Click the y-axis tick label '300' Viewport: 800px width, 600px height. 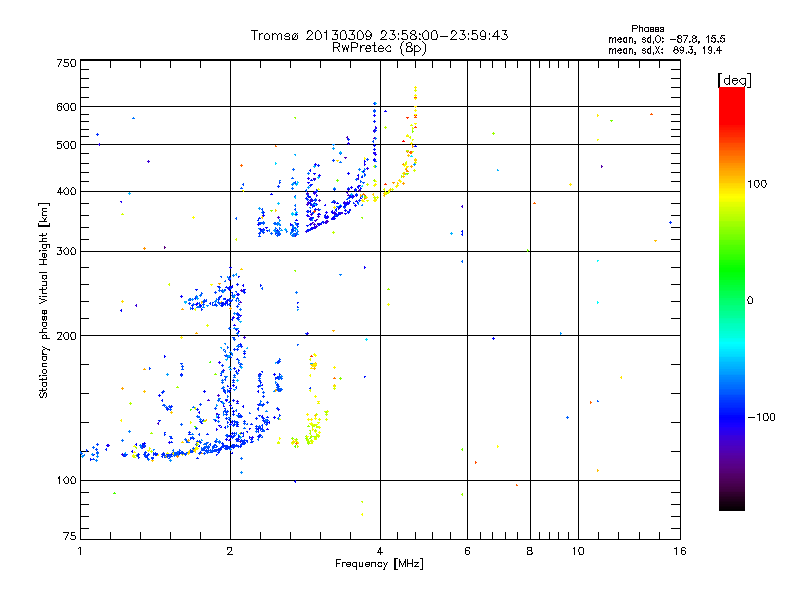66,251
